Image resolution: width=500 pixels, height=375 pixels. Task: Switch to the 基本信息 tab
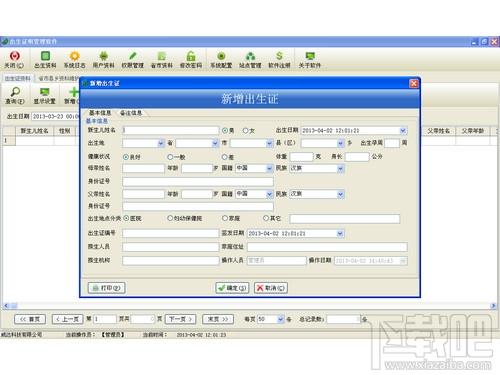(100, 113)
